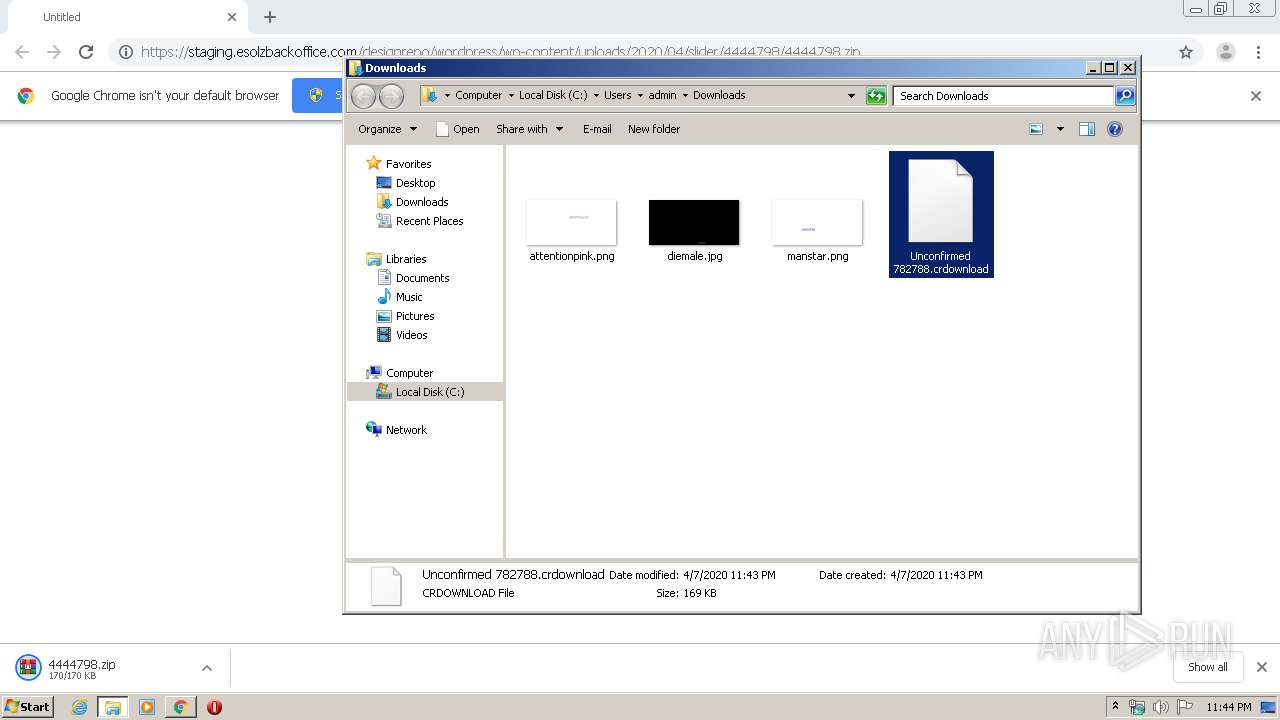Show hidden system tray icons
This screenshot has width=1280, height=720.
tap(1115, 706)
